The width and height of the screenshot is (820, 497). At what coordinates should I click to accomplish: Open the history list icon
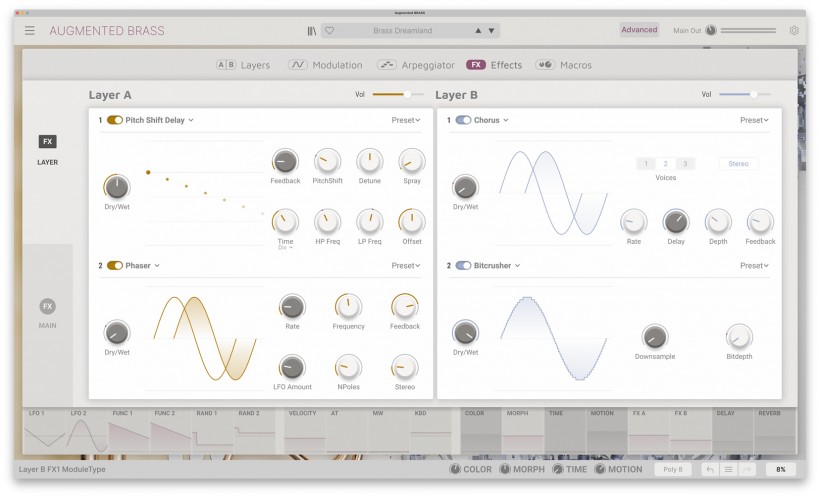[728, 469]
